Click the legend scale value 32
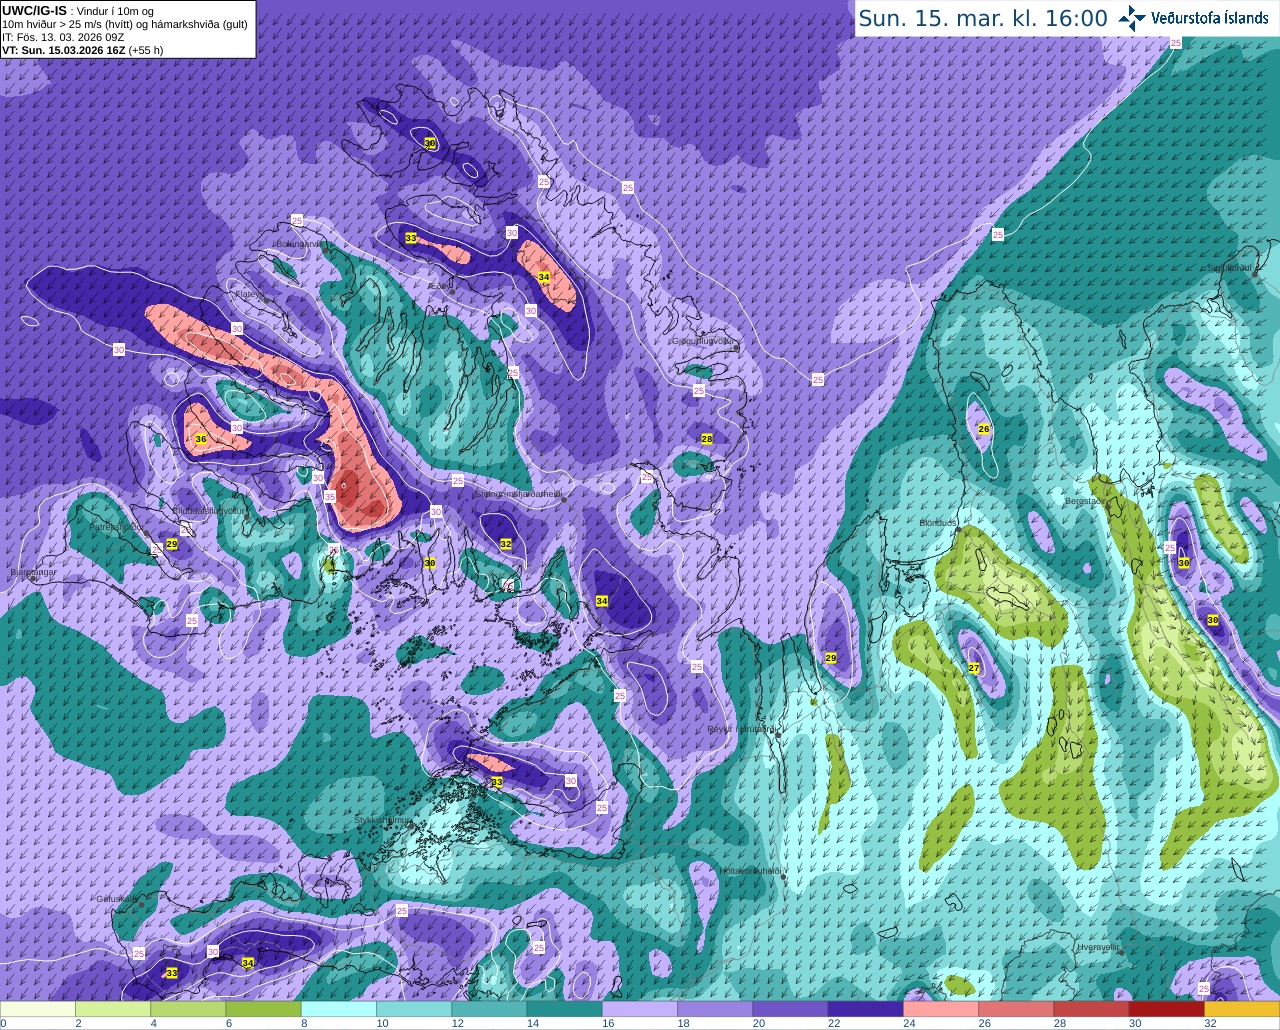The height and width of the screenshot is (1030, 1280). 1210,1024
